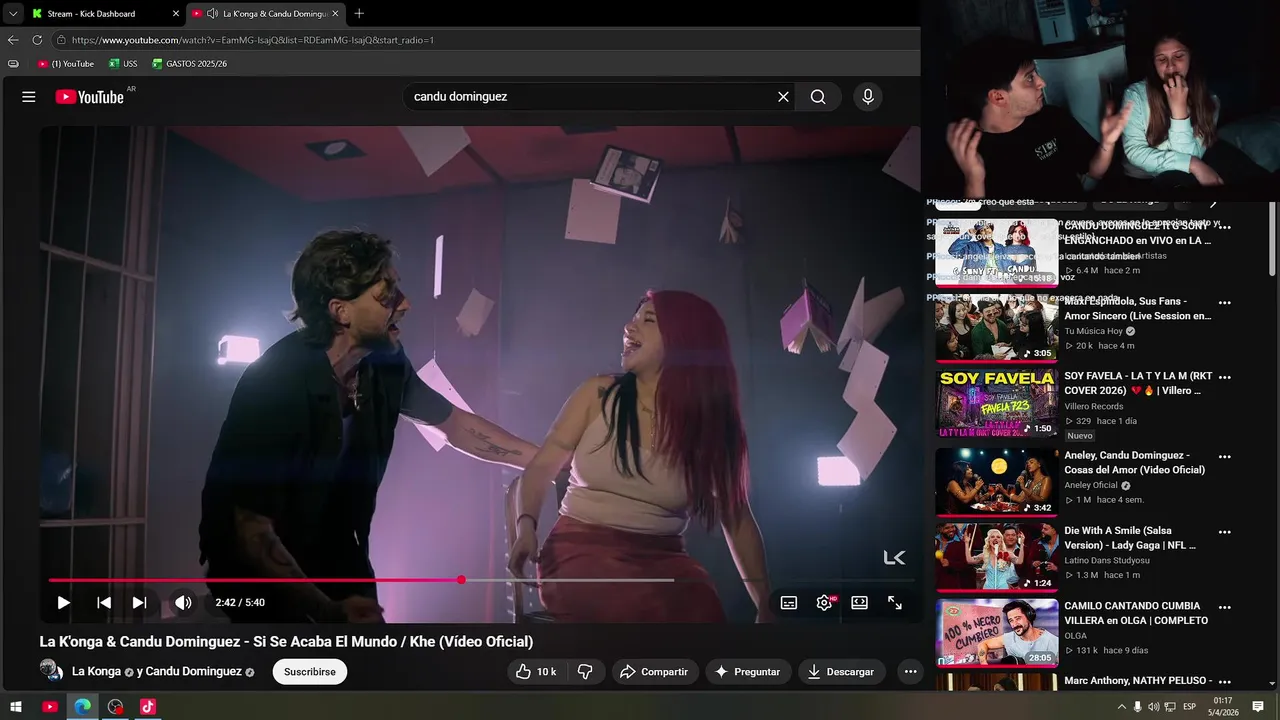This screenshot has width=1280, height=720.
Task: View site info via the lock icon
Action: point(61,40)
